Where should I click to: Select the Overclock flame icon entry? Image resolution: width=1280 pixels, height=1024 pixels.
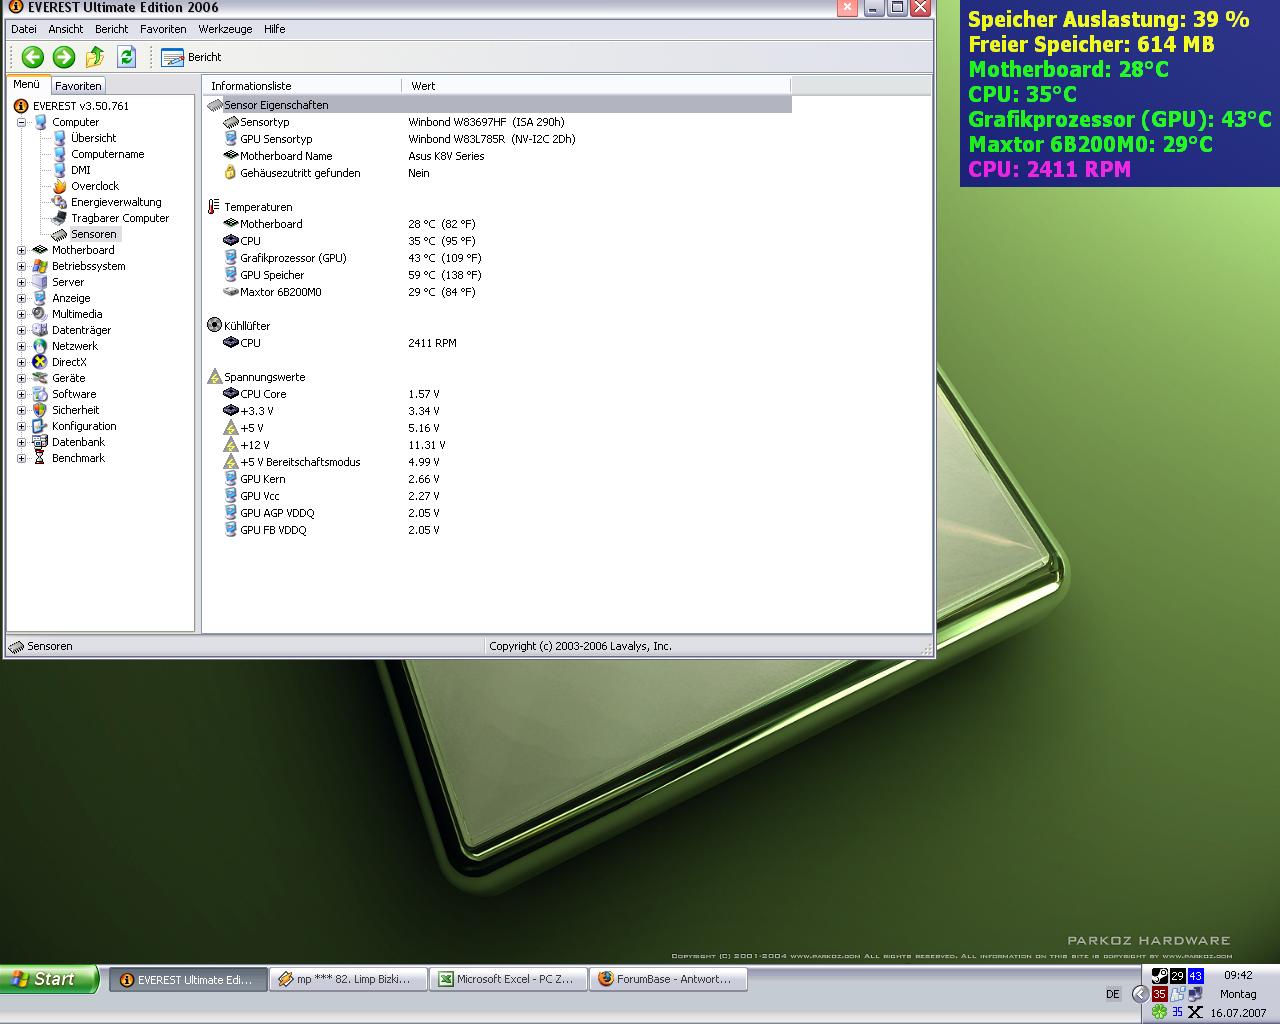click(x=60, y=186)
